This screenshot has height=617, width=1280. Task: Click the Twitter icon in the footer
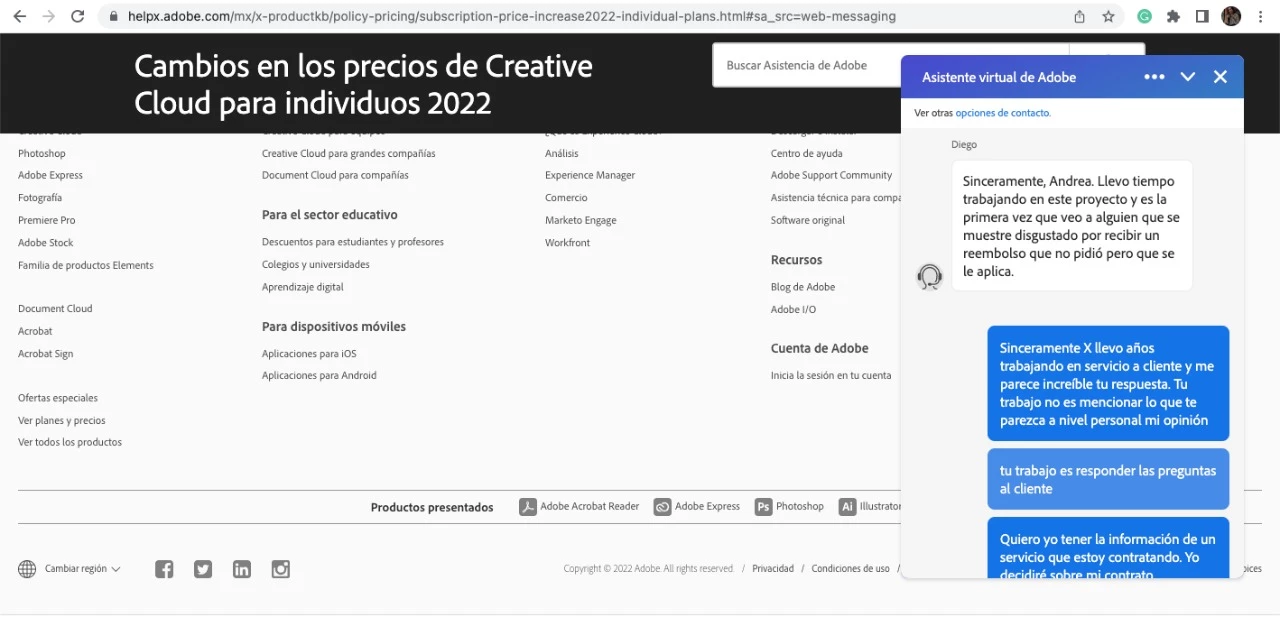pos(203,569)
